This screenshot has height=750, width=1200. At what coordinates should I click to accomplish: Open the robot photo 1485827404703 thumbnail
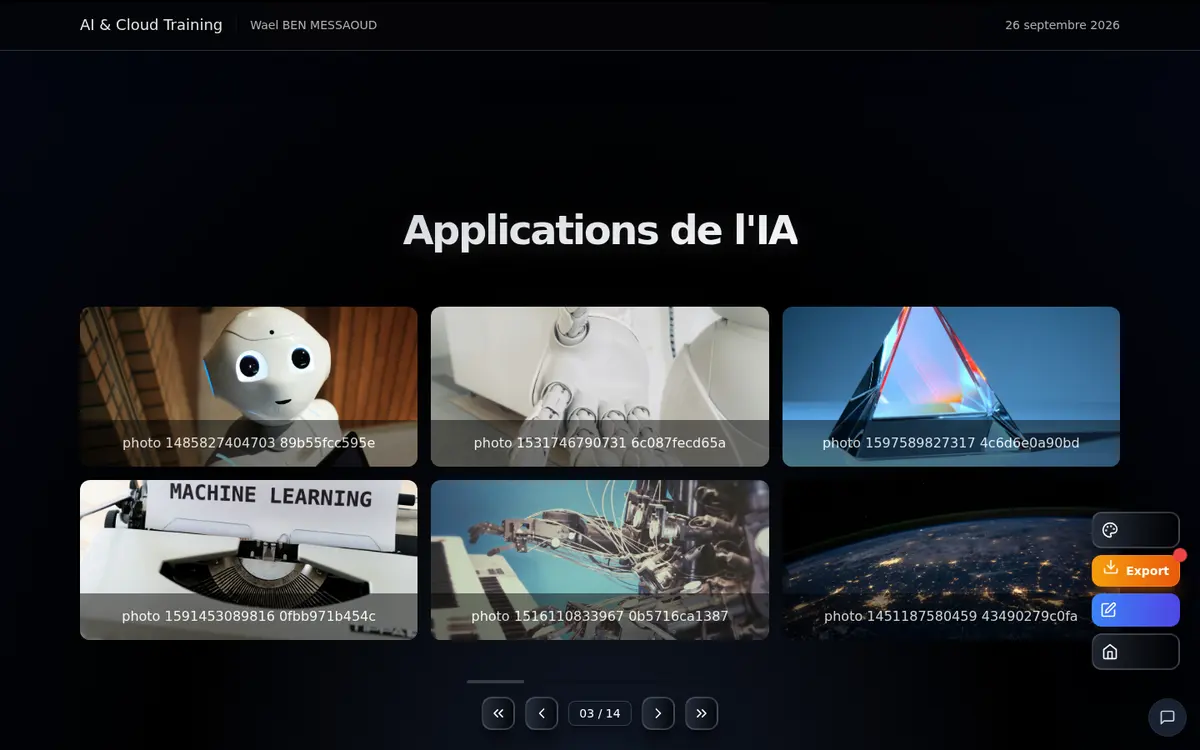(x=249, y=386)
